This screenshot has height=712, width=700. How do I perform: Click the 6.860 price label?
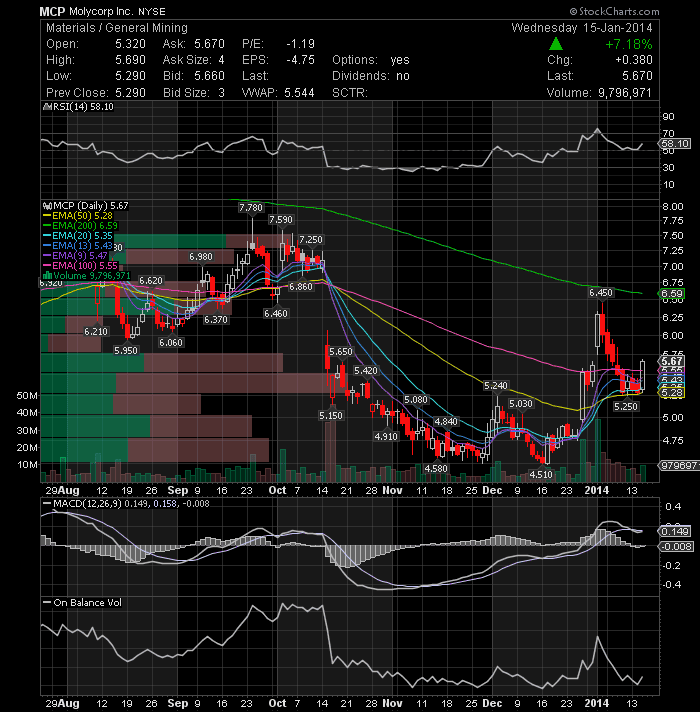point(301,287)
